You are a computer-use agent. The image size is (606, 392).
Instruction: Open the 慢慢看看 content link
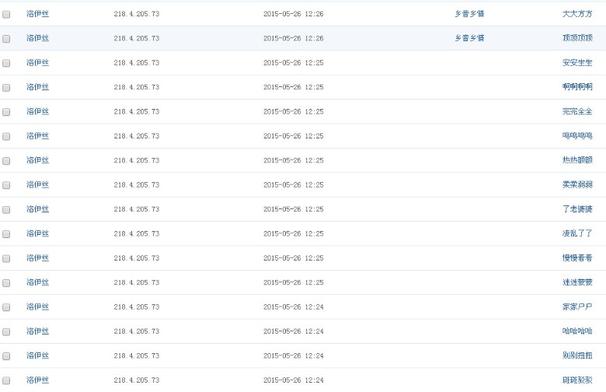(x=577, y=258)
